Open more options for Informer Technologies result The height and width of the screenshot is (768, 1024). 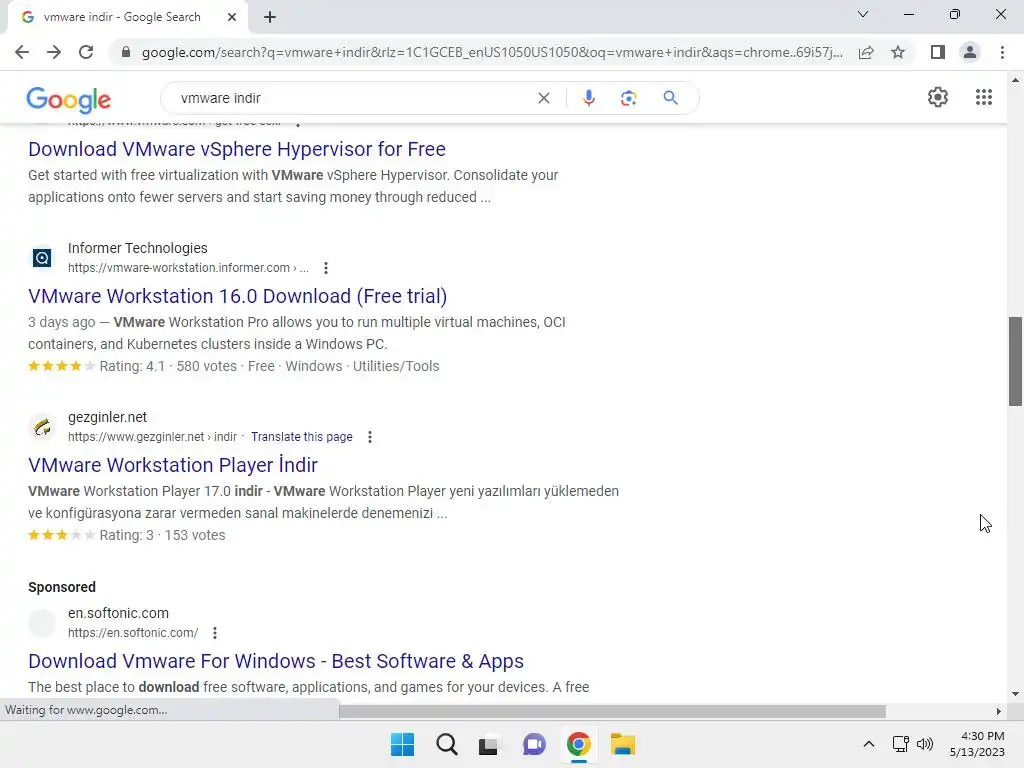pos(326,268)
